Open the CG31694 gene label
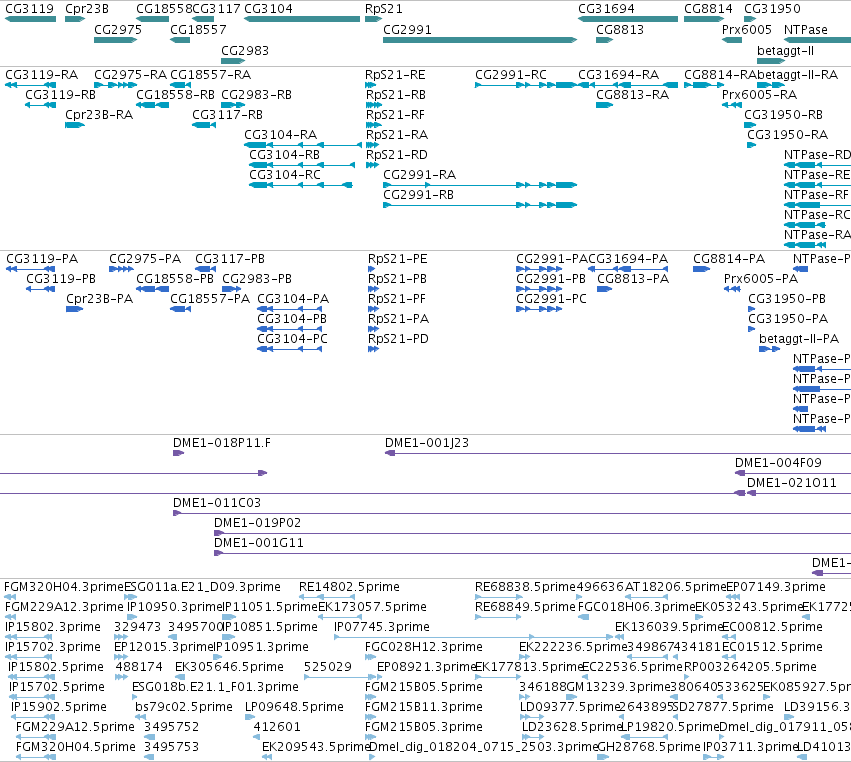 pos(606,9)
